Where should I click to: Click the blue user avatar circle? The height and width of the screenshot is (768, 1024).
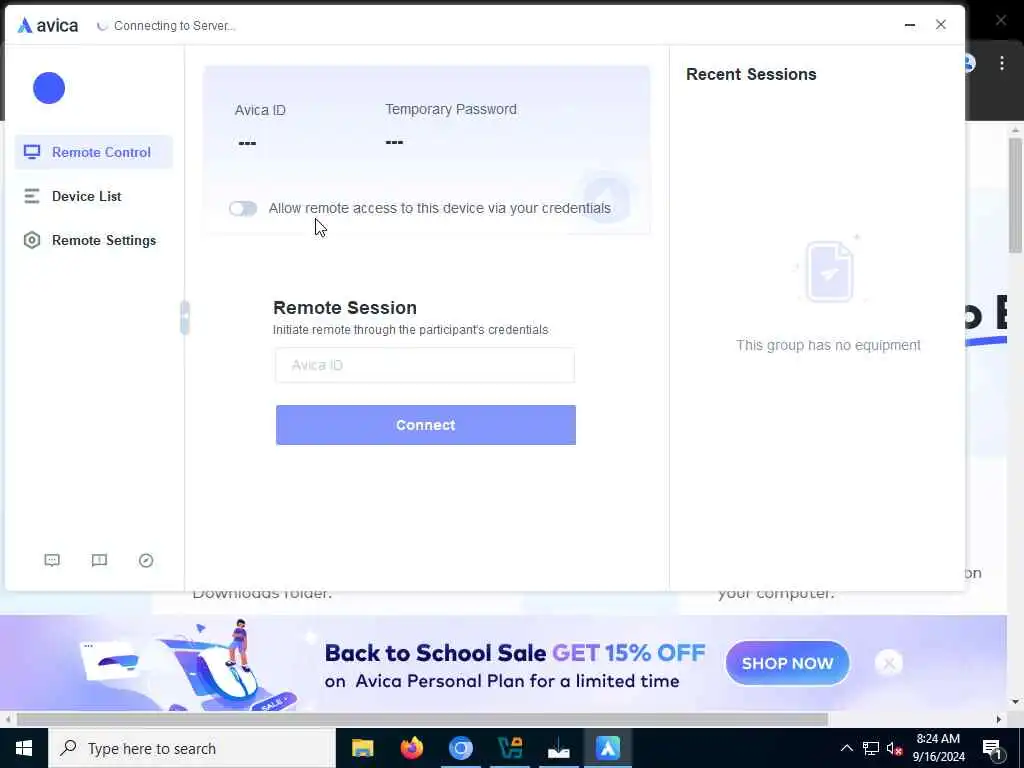[49, 88]
